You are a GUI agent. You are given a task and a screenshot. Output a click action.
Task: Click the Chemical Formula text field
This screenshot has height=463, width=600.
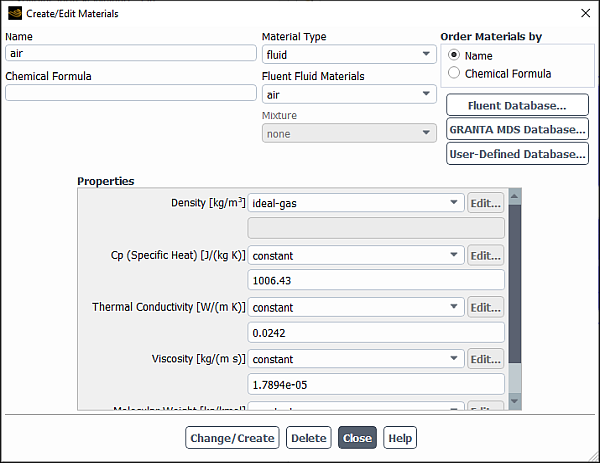(x=130, y=93)
